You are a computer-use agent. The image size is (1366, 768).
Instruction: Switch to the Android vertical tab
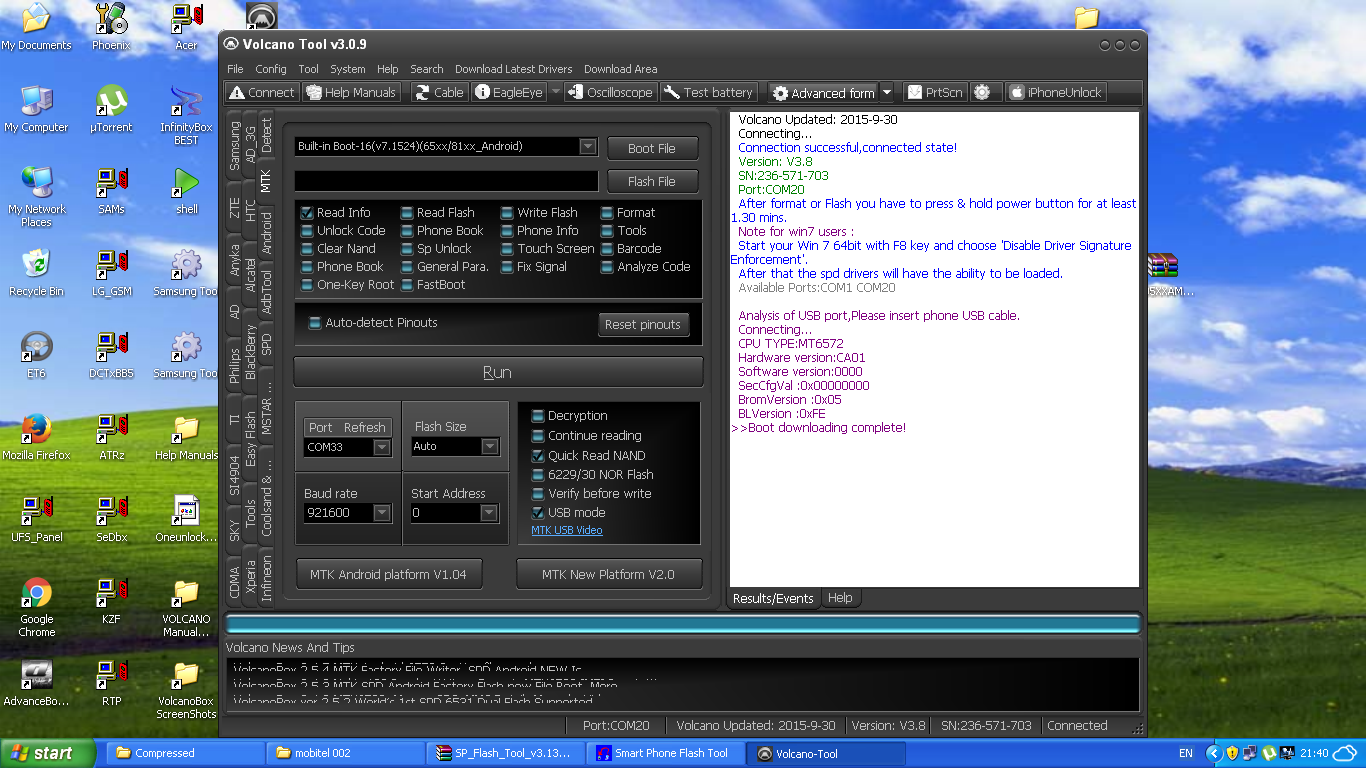coord(266,233)
